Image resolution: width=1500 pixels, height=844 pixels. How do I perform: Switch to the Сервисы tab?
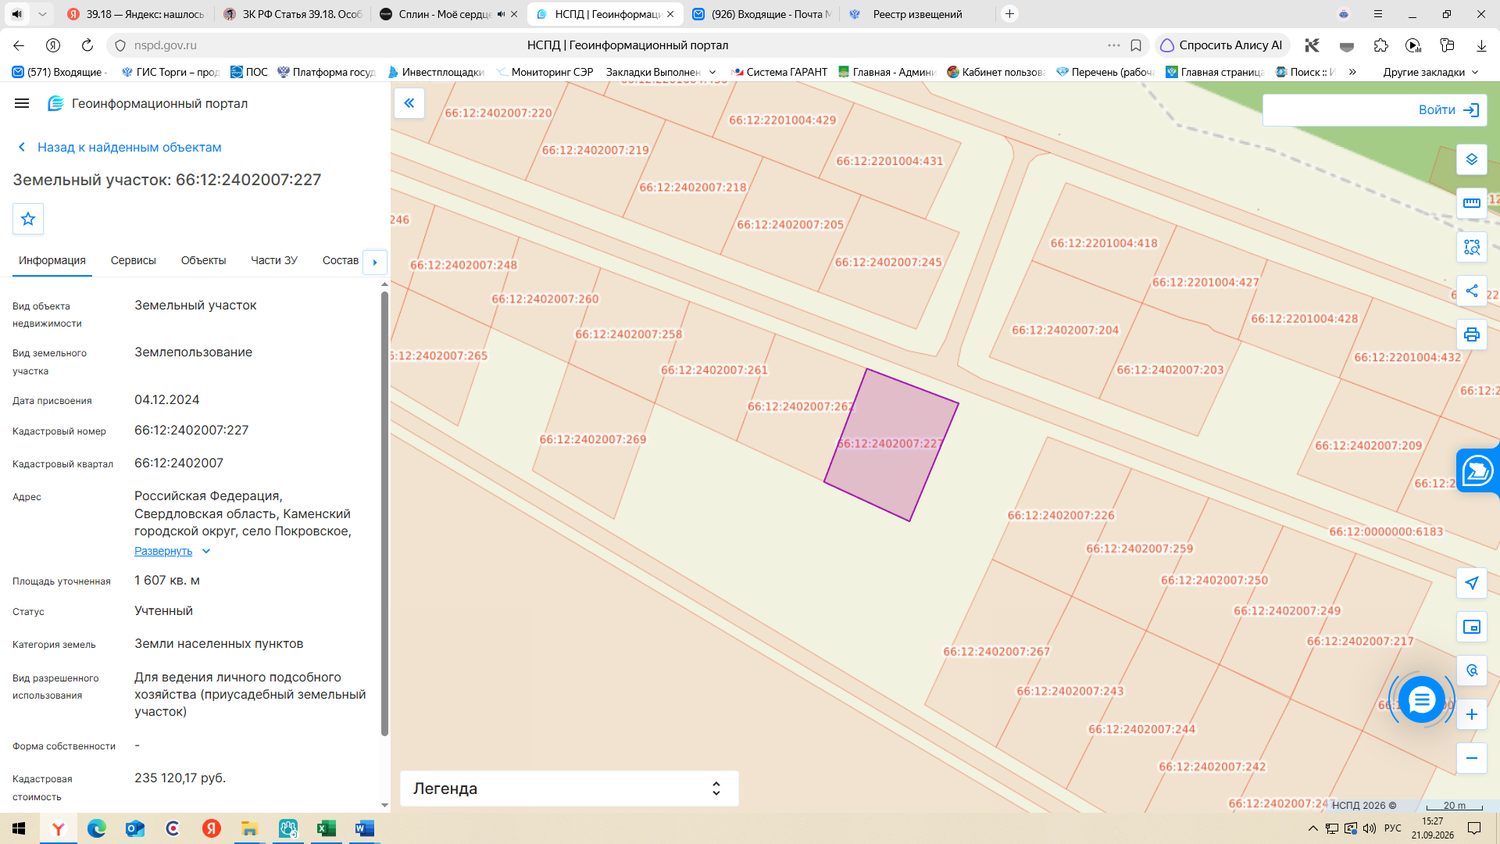point(133,260)
